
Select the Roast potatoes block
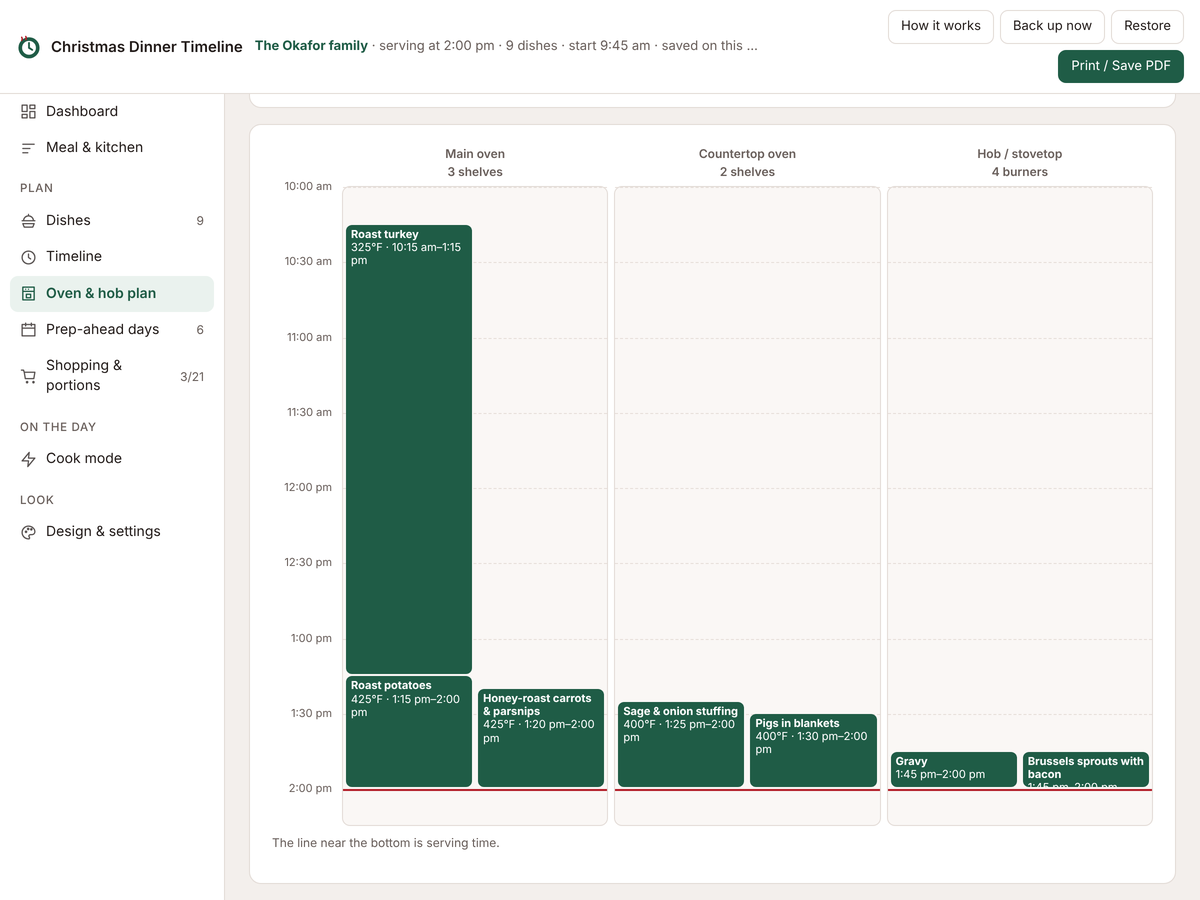(x=409, y=732)
